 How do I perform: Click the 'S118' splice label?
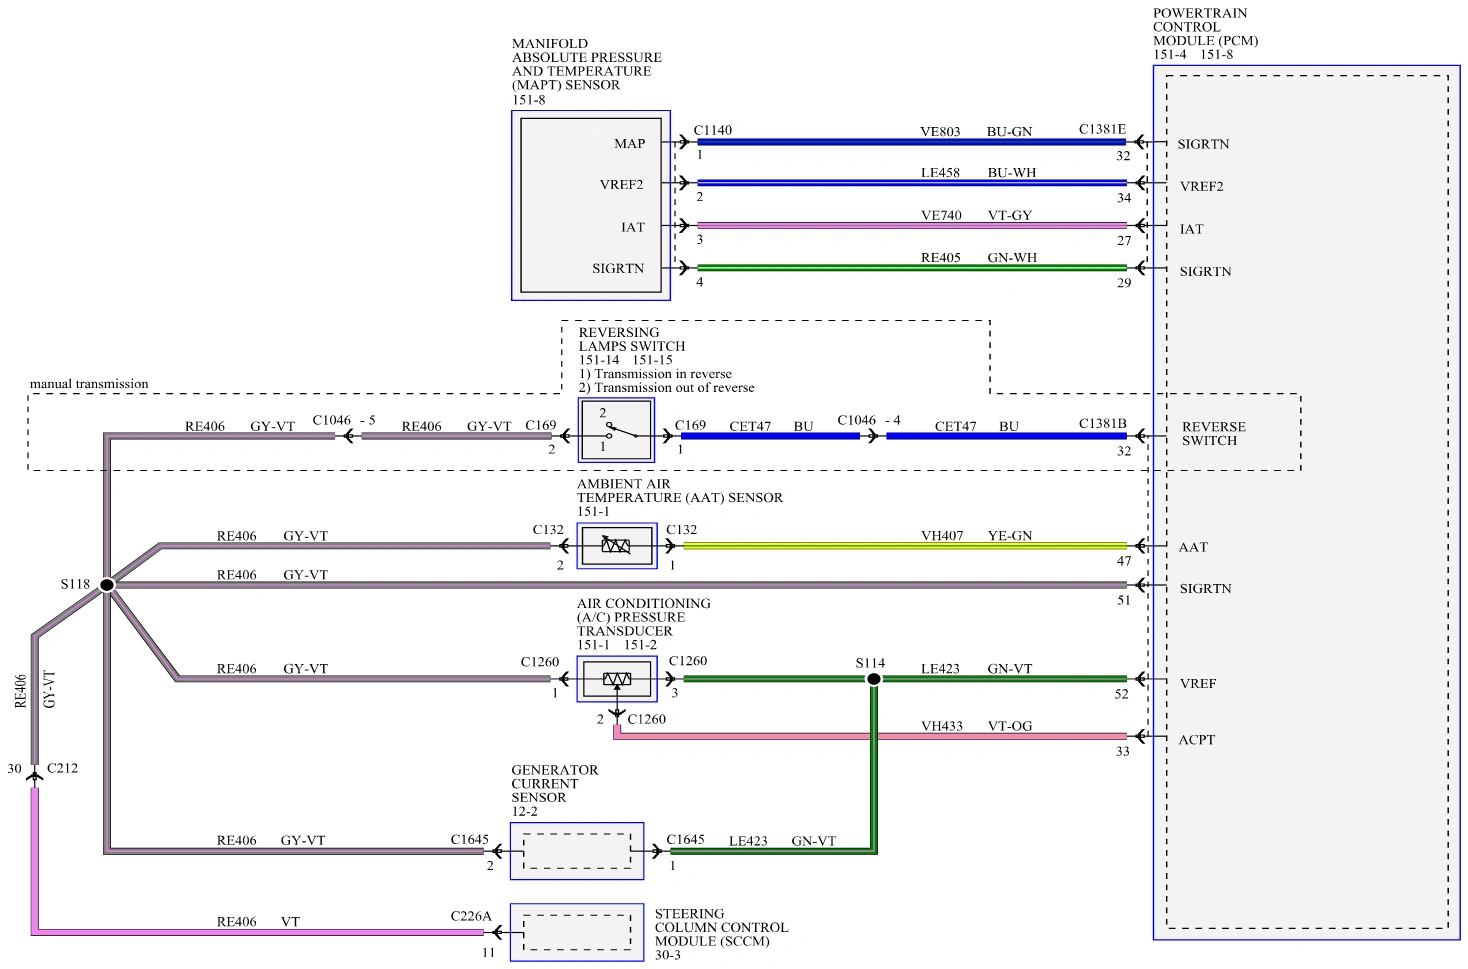pos(75,584)
